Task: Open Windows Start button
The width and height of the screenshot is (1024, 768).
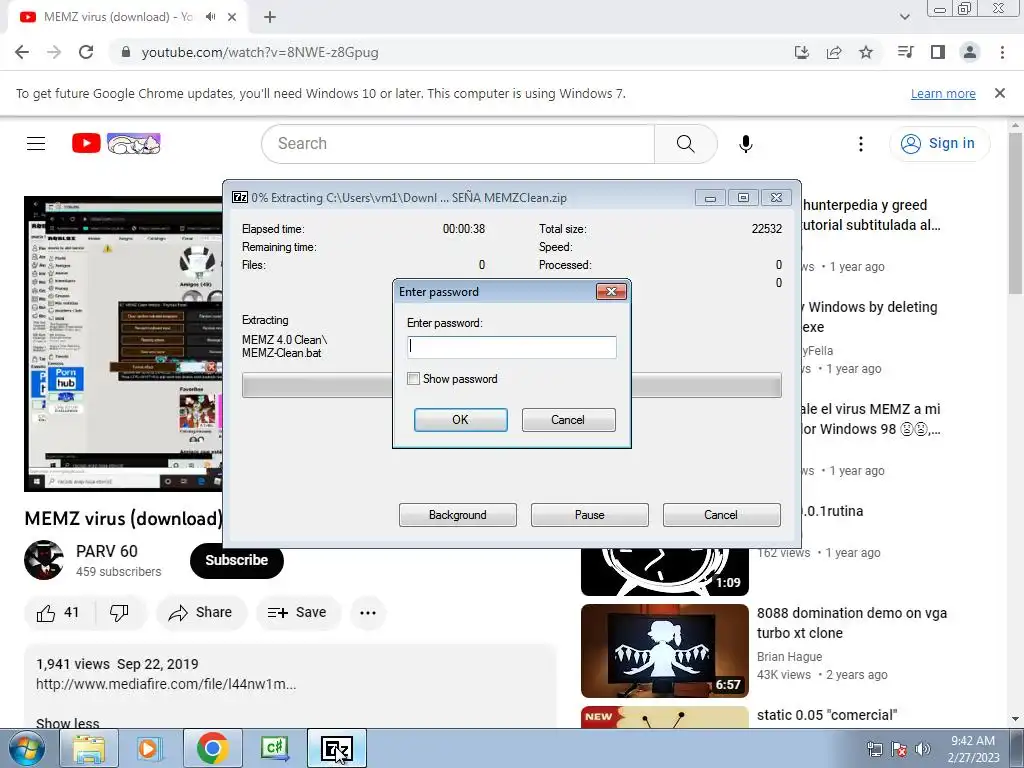Action: tap(27, 748)
